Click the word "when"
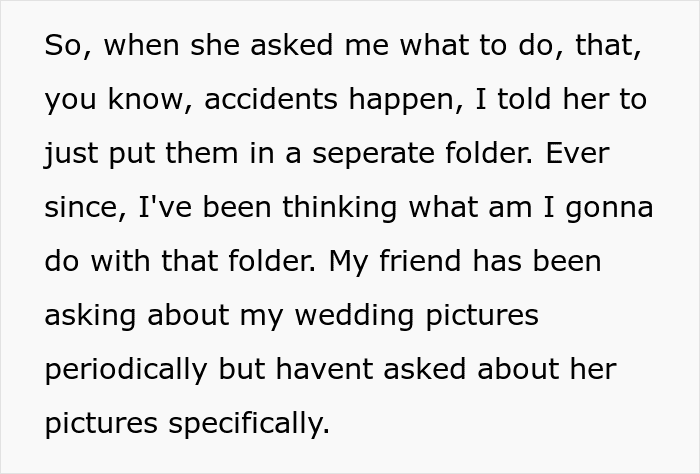Image resolution: width=700 pixels, height=474 pixels. pos(130,47)
